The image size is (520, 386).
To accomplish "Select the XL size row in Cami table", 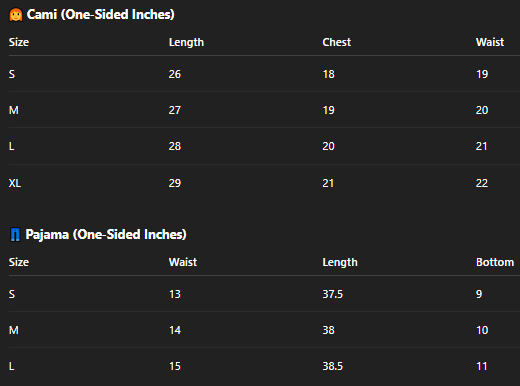I will coord(264,183).
